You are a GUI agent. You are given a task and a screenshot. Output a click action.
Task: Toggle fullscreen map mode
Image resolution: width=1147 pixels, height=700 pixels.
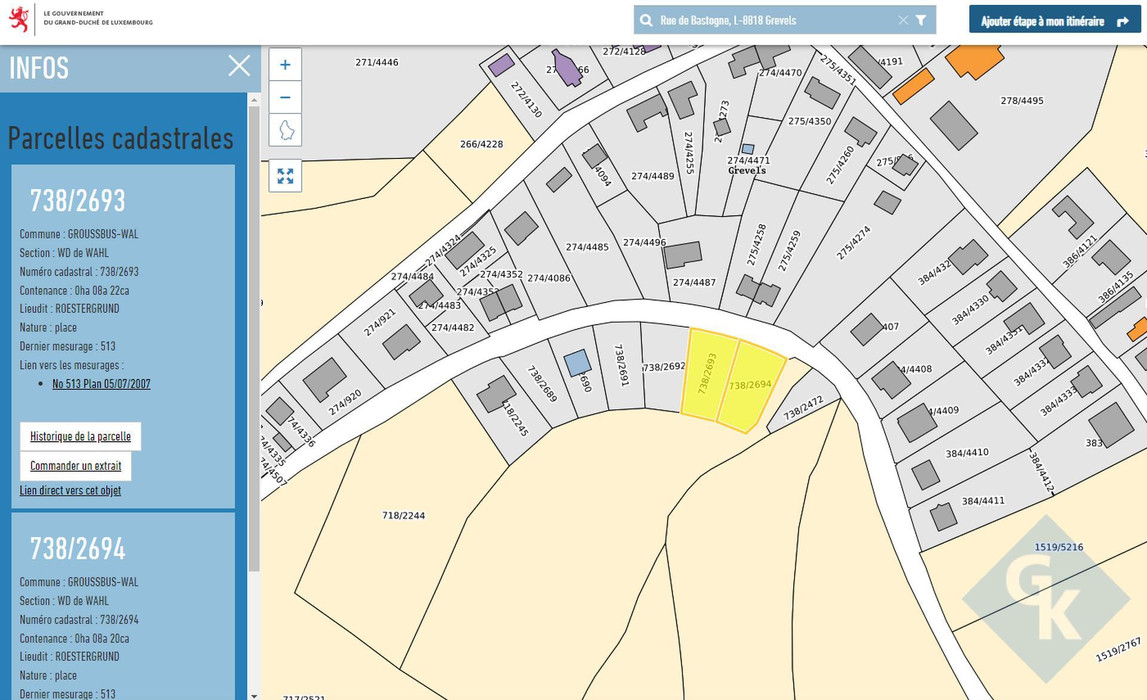(x=285, y=176)
